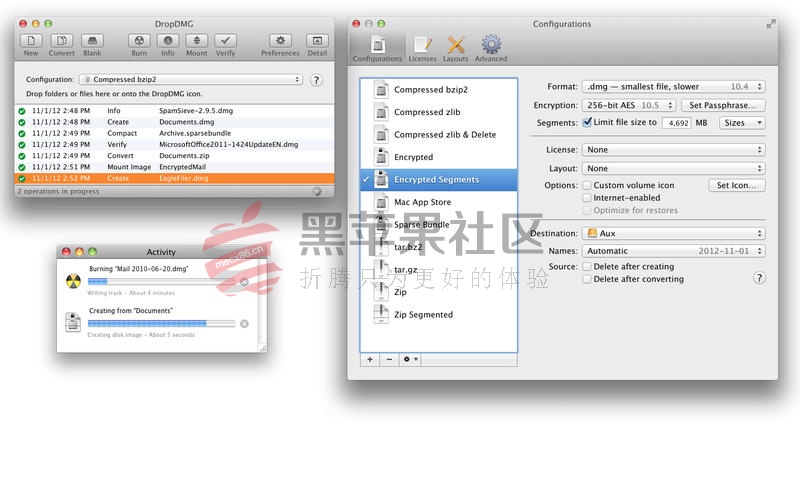Click the minus button to remove a configuration
This screenshot has width=800, height=500.
[389, 360]
